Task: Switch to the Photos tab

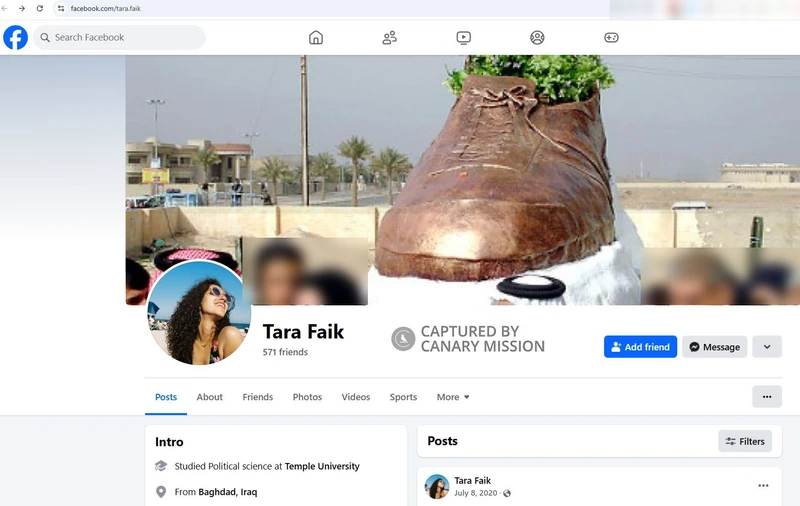Action: (x=307, y=397)
